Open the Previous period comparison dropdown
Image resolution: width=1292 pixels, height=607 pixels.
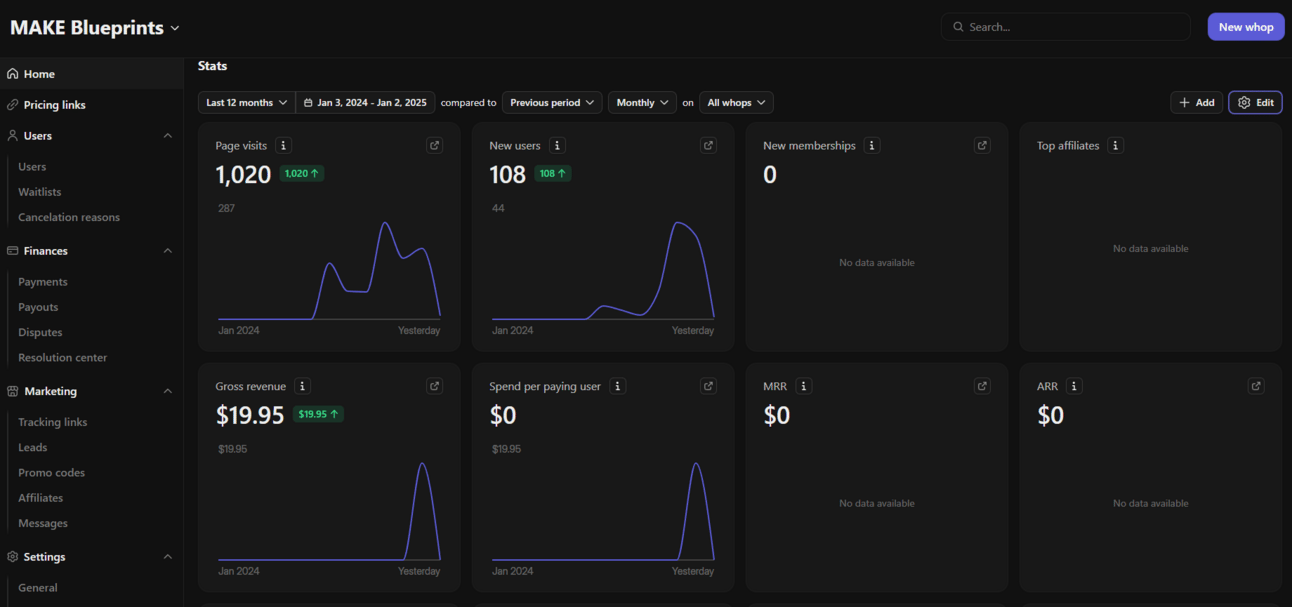click(552, 103)
